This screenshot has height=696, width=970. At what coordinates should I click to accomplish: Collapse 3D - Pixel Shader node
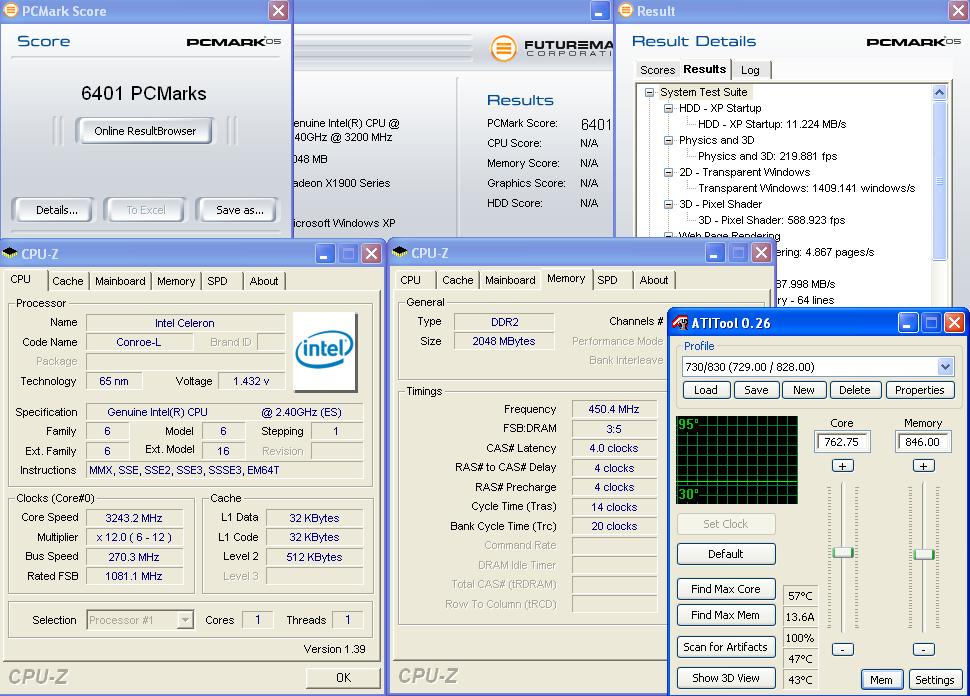668,204
